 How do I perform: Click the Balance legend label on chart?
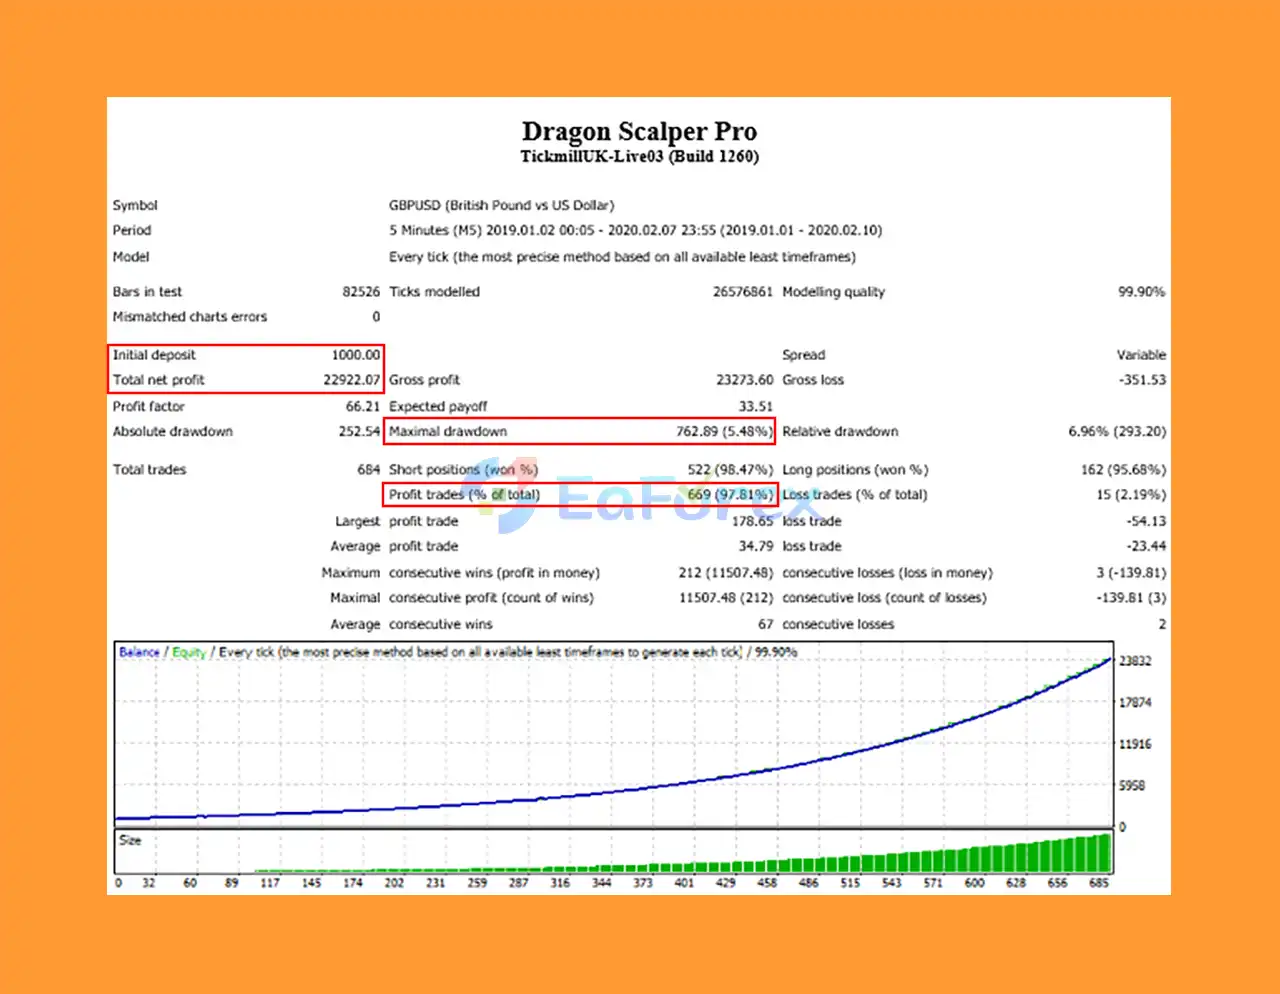(139, 652)
